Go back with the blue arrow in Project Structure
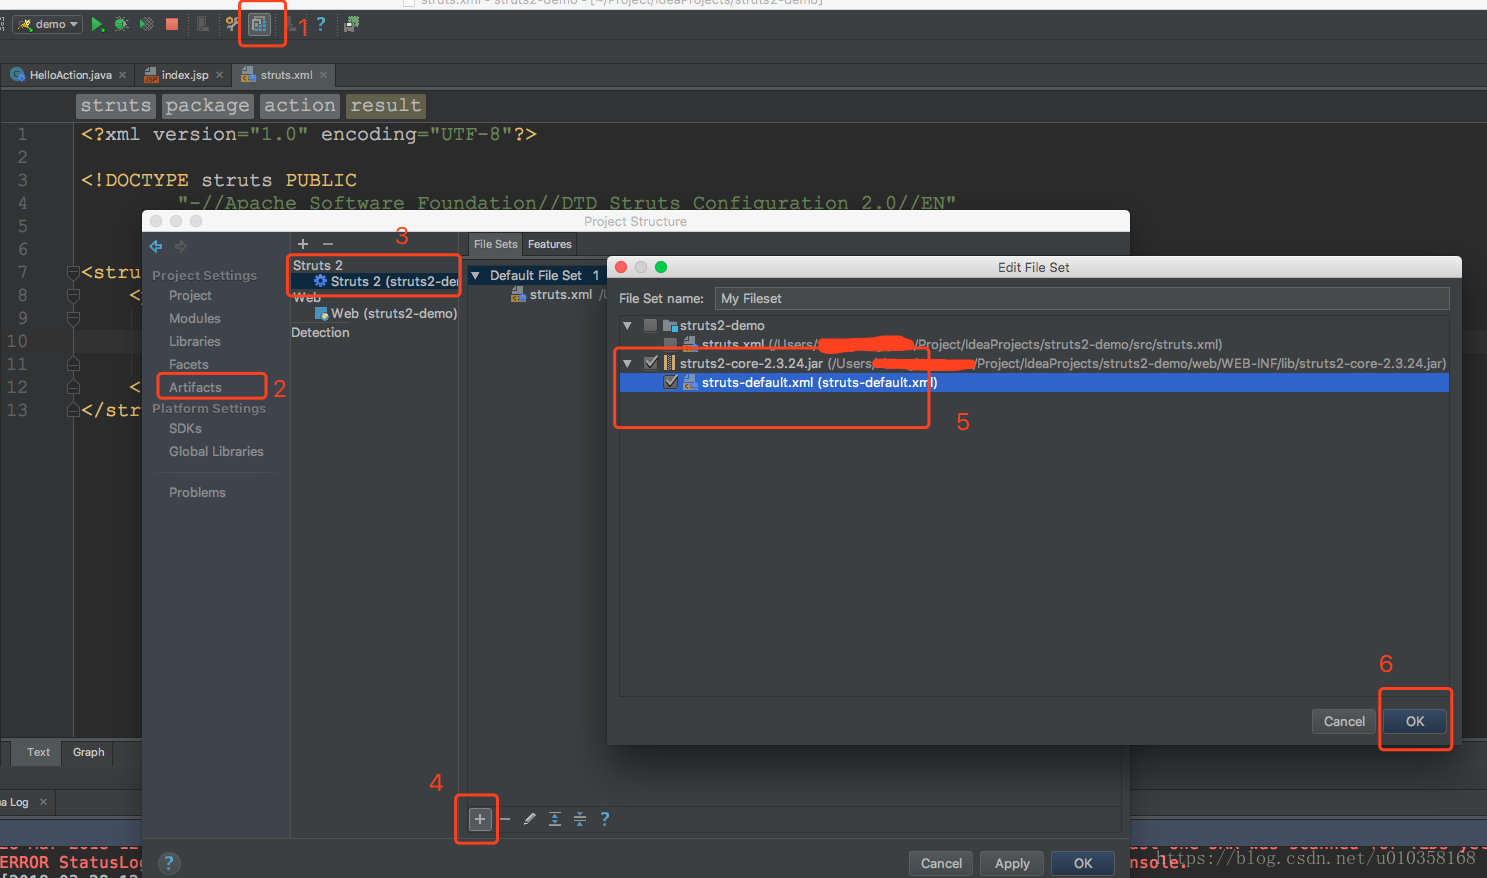The height and width of the screenshot is (878, 1487). click(156, 246)
